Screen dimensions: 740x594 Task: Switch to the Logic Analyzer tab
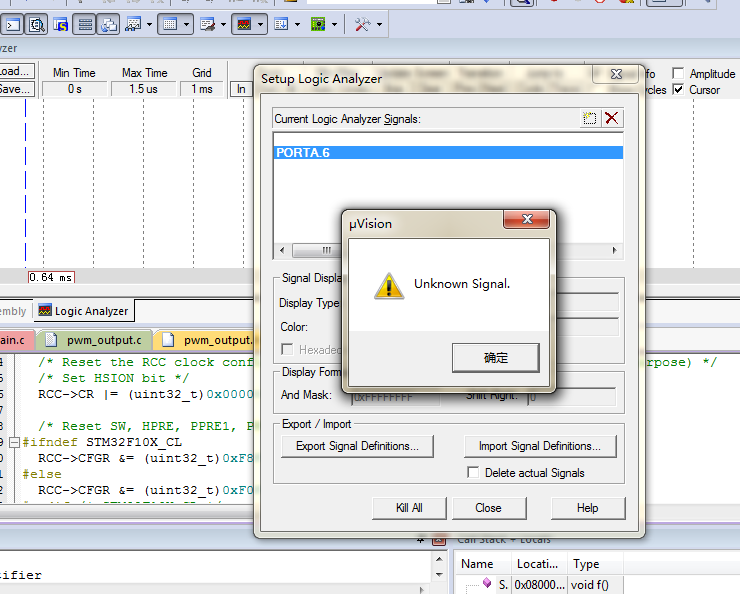(x=84, y=311)
